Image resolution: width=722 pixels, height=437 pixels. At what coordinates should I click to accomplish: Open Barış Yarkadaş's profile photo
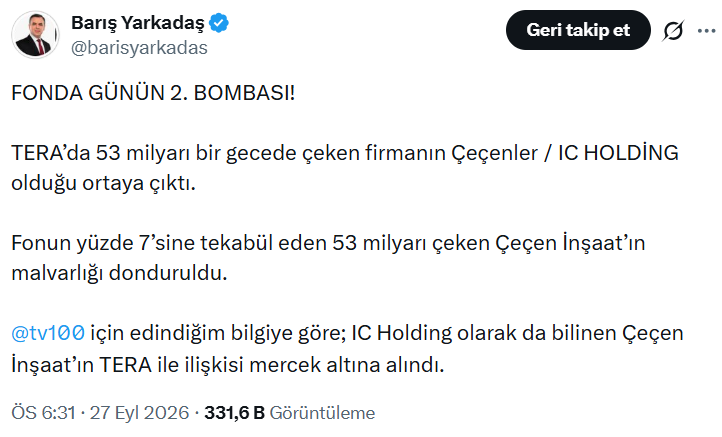click(35, 35)
